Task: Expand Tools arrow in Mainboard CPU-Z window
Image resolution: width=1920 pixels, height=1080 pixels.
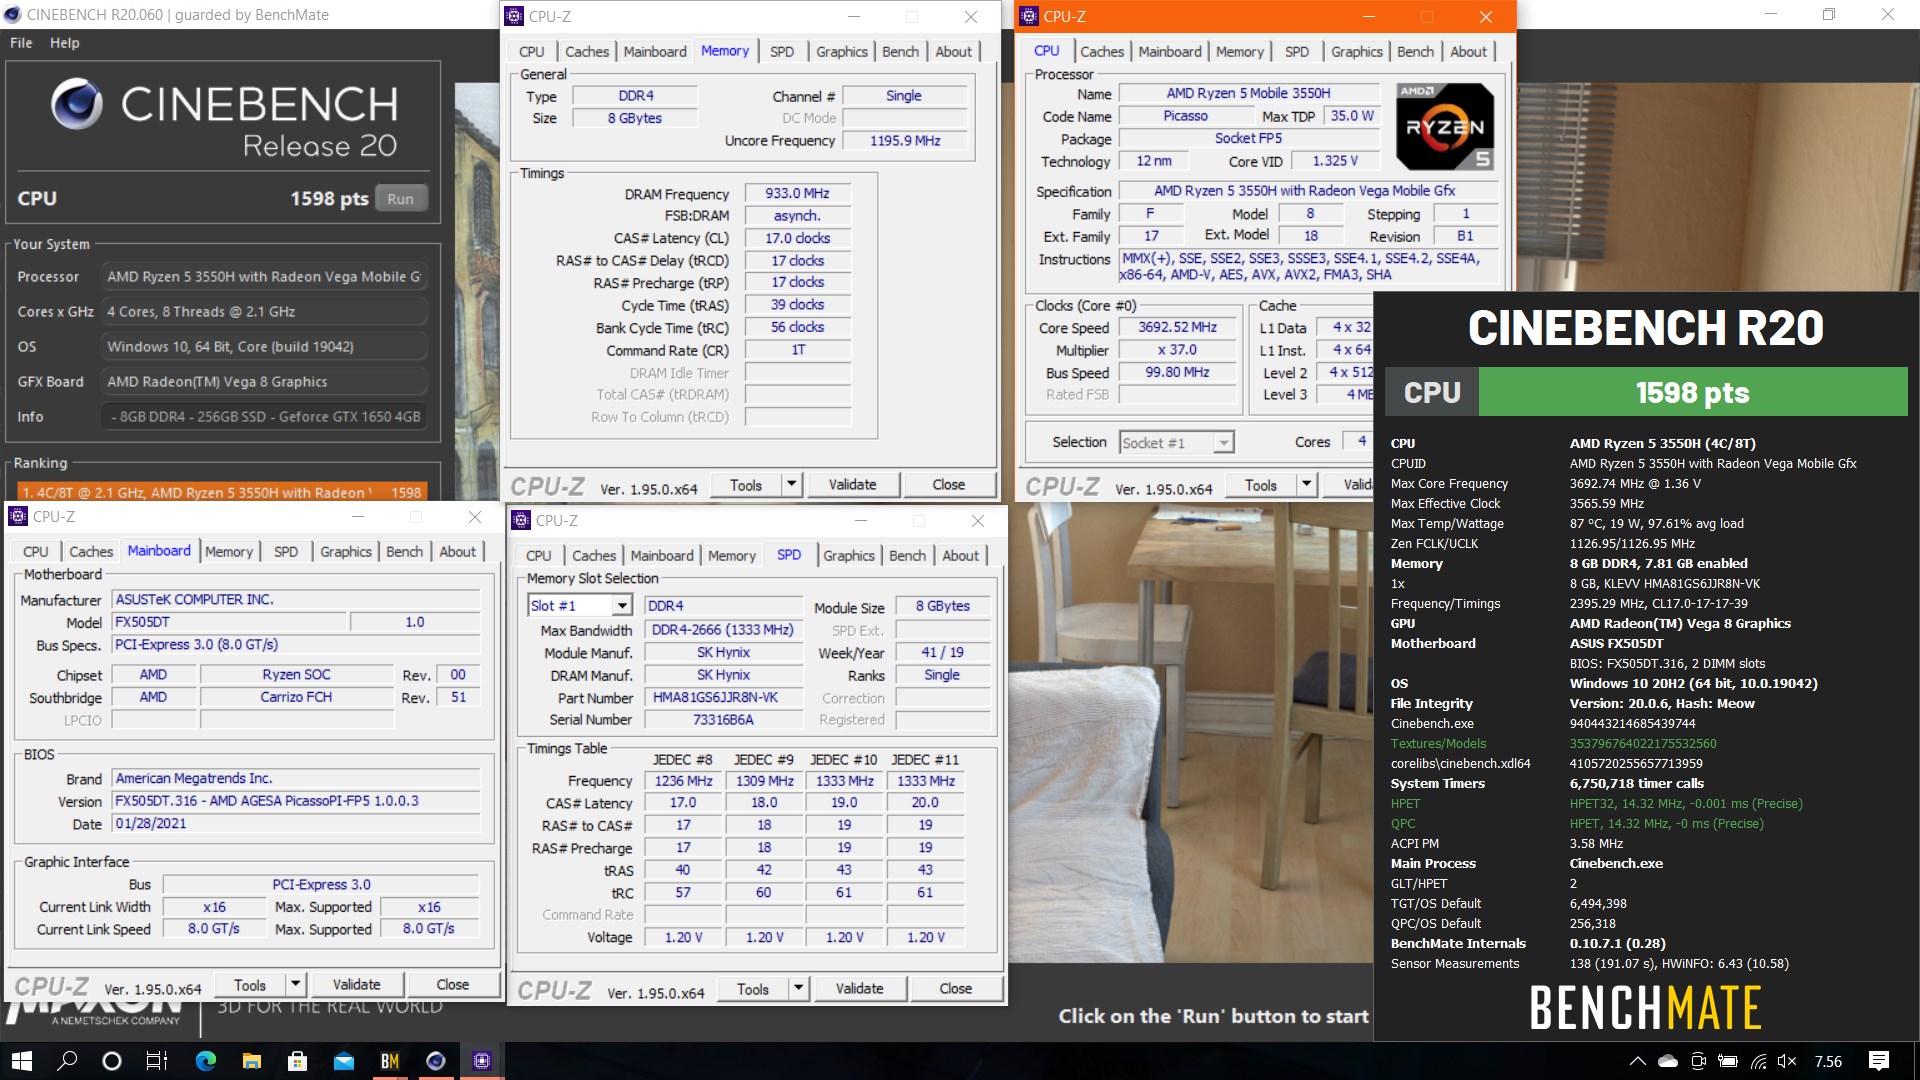Action: pos(295,985)
